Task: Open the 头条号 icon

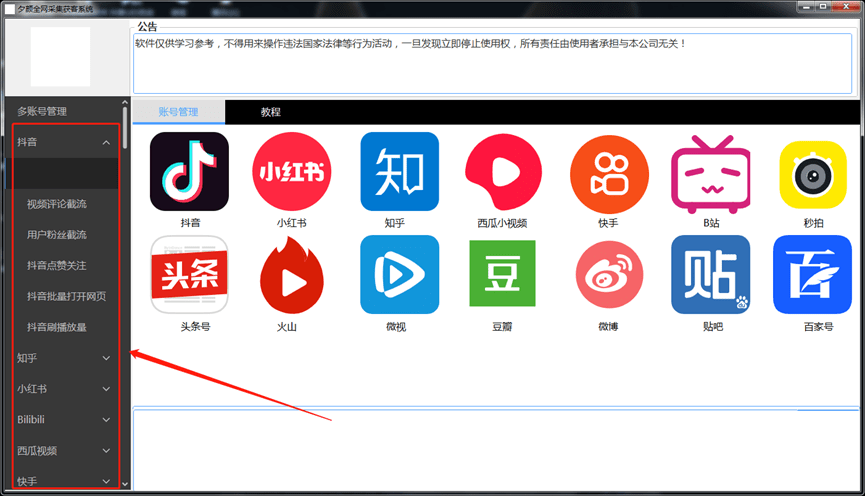Action: pos(189,275)
